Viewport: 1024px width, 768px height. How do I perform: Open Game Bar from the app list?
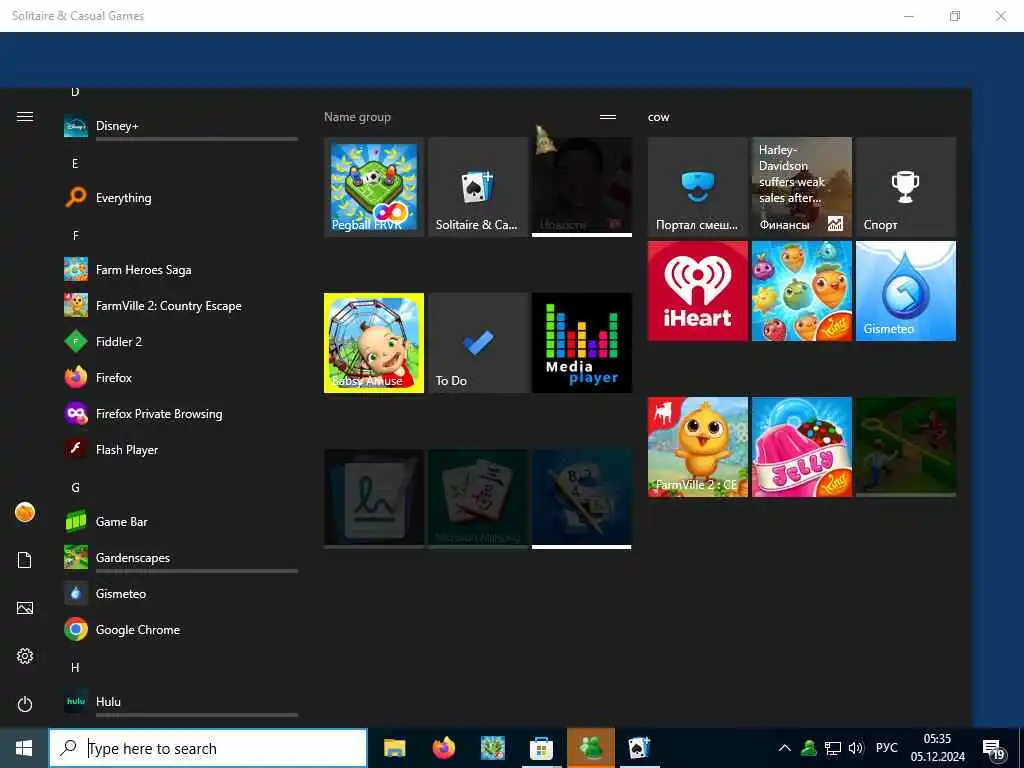[x=181, y=521]
